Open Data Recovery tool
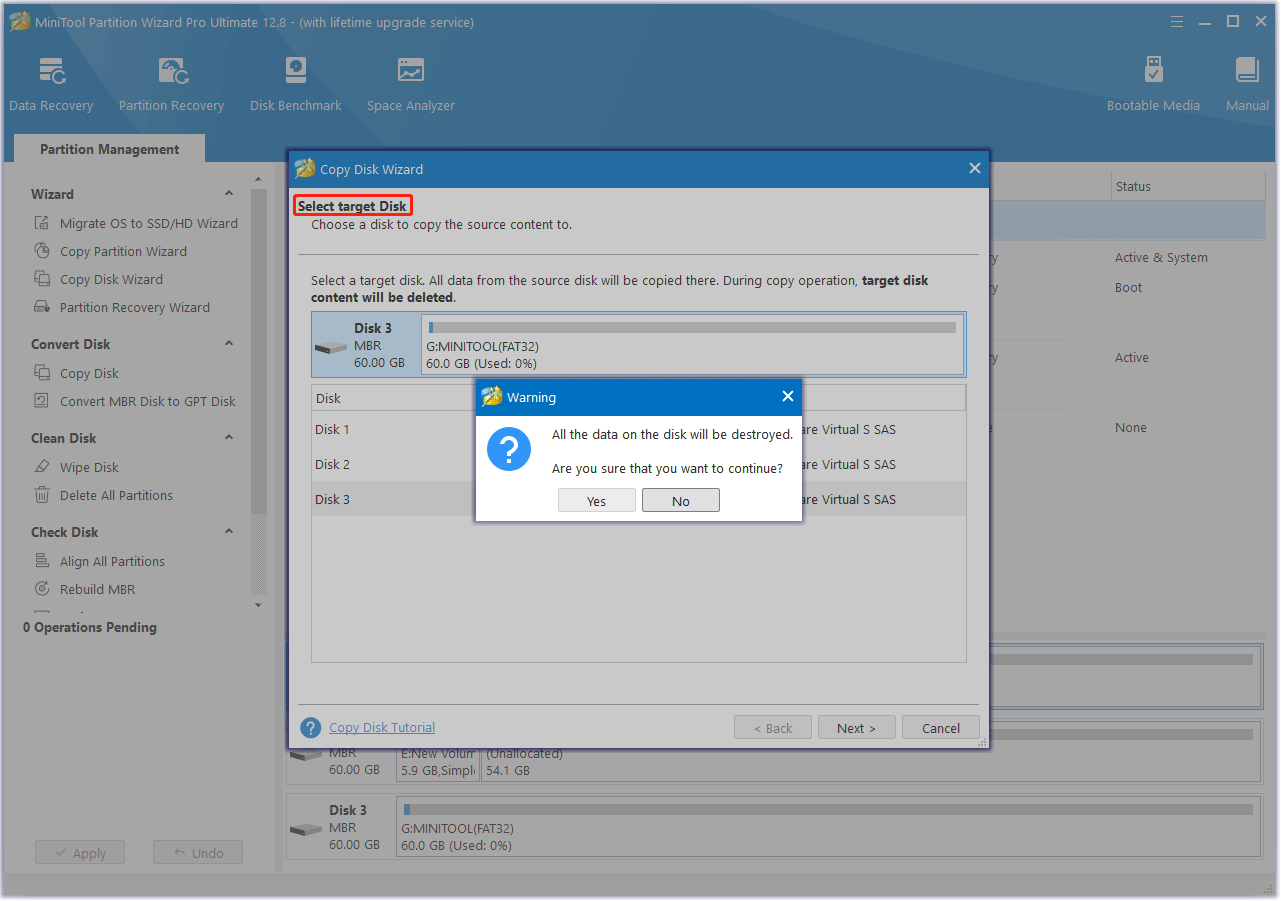The width and height of the screenshot is (1281, 901). [x=51, y=85]
